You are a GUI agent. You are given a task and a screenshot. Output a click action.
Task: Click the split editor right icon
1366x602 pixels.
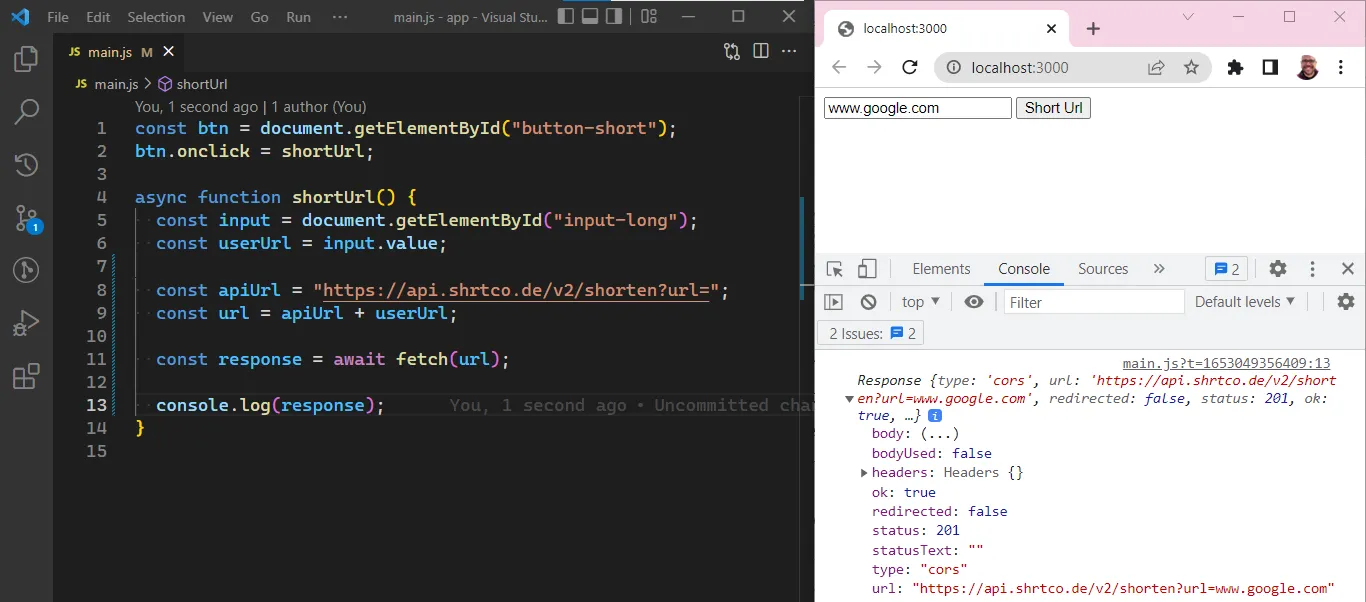(761, 51)
